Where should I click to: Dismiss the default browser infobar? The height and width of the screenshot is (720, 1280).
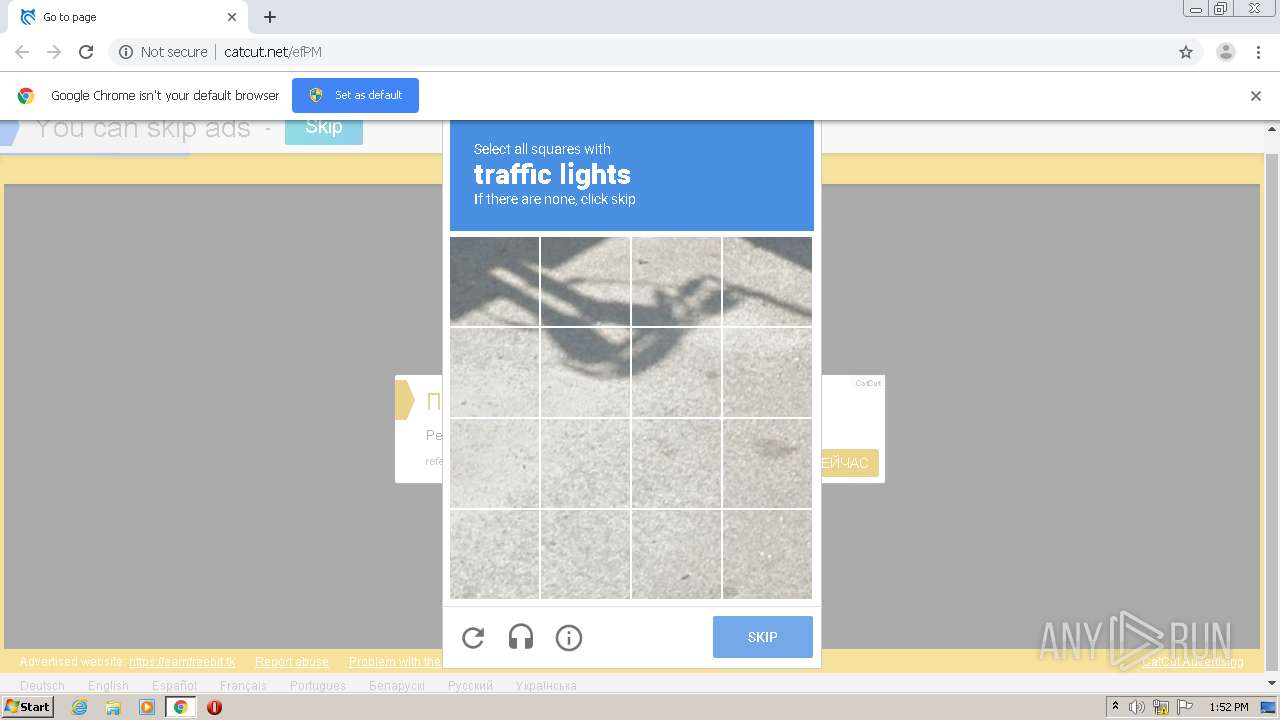(x=1256, y=96)
